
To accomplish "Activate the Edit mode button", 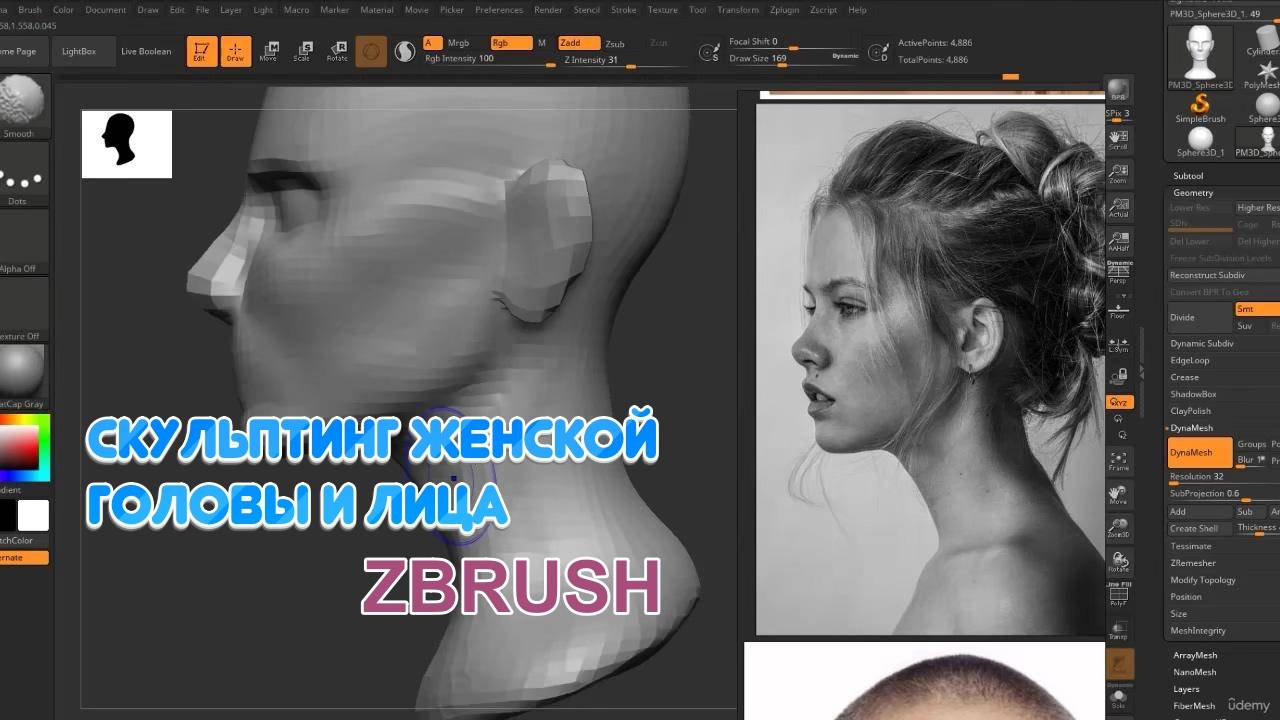I will [202, 51].
